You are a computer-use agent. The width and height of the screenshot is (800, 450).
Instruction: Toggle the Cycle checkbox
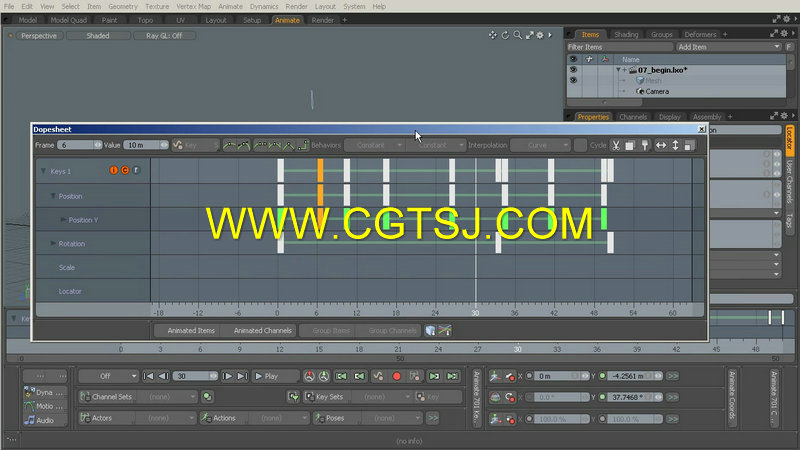click(580, 145)
